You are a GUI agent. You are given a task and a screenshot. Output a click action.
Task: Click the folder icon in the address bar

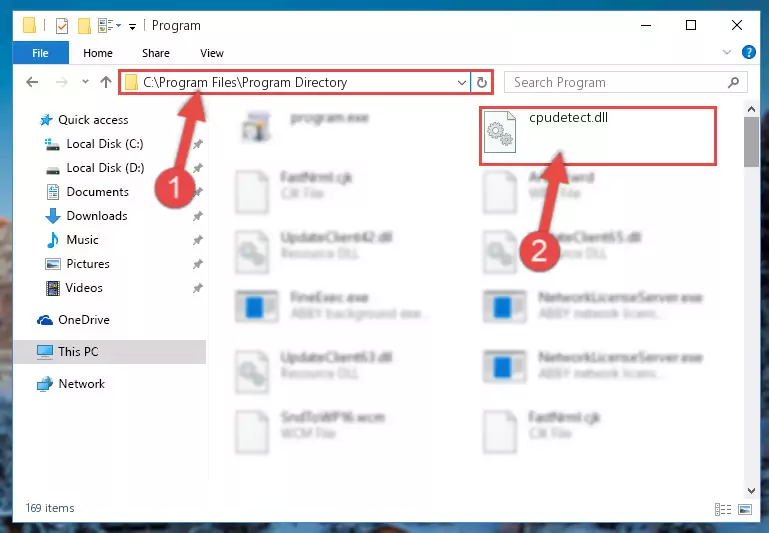pyautogui.click(x=131, y=82)
